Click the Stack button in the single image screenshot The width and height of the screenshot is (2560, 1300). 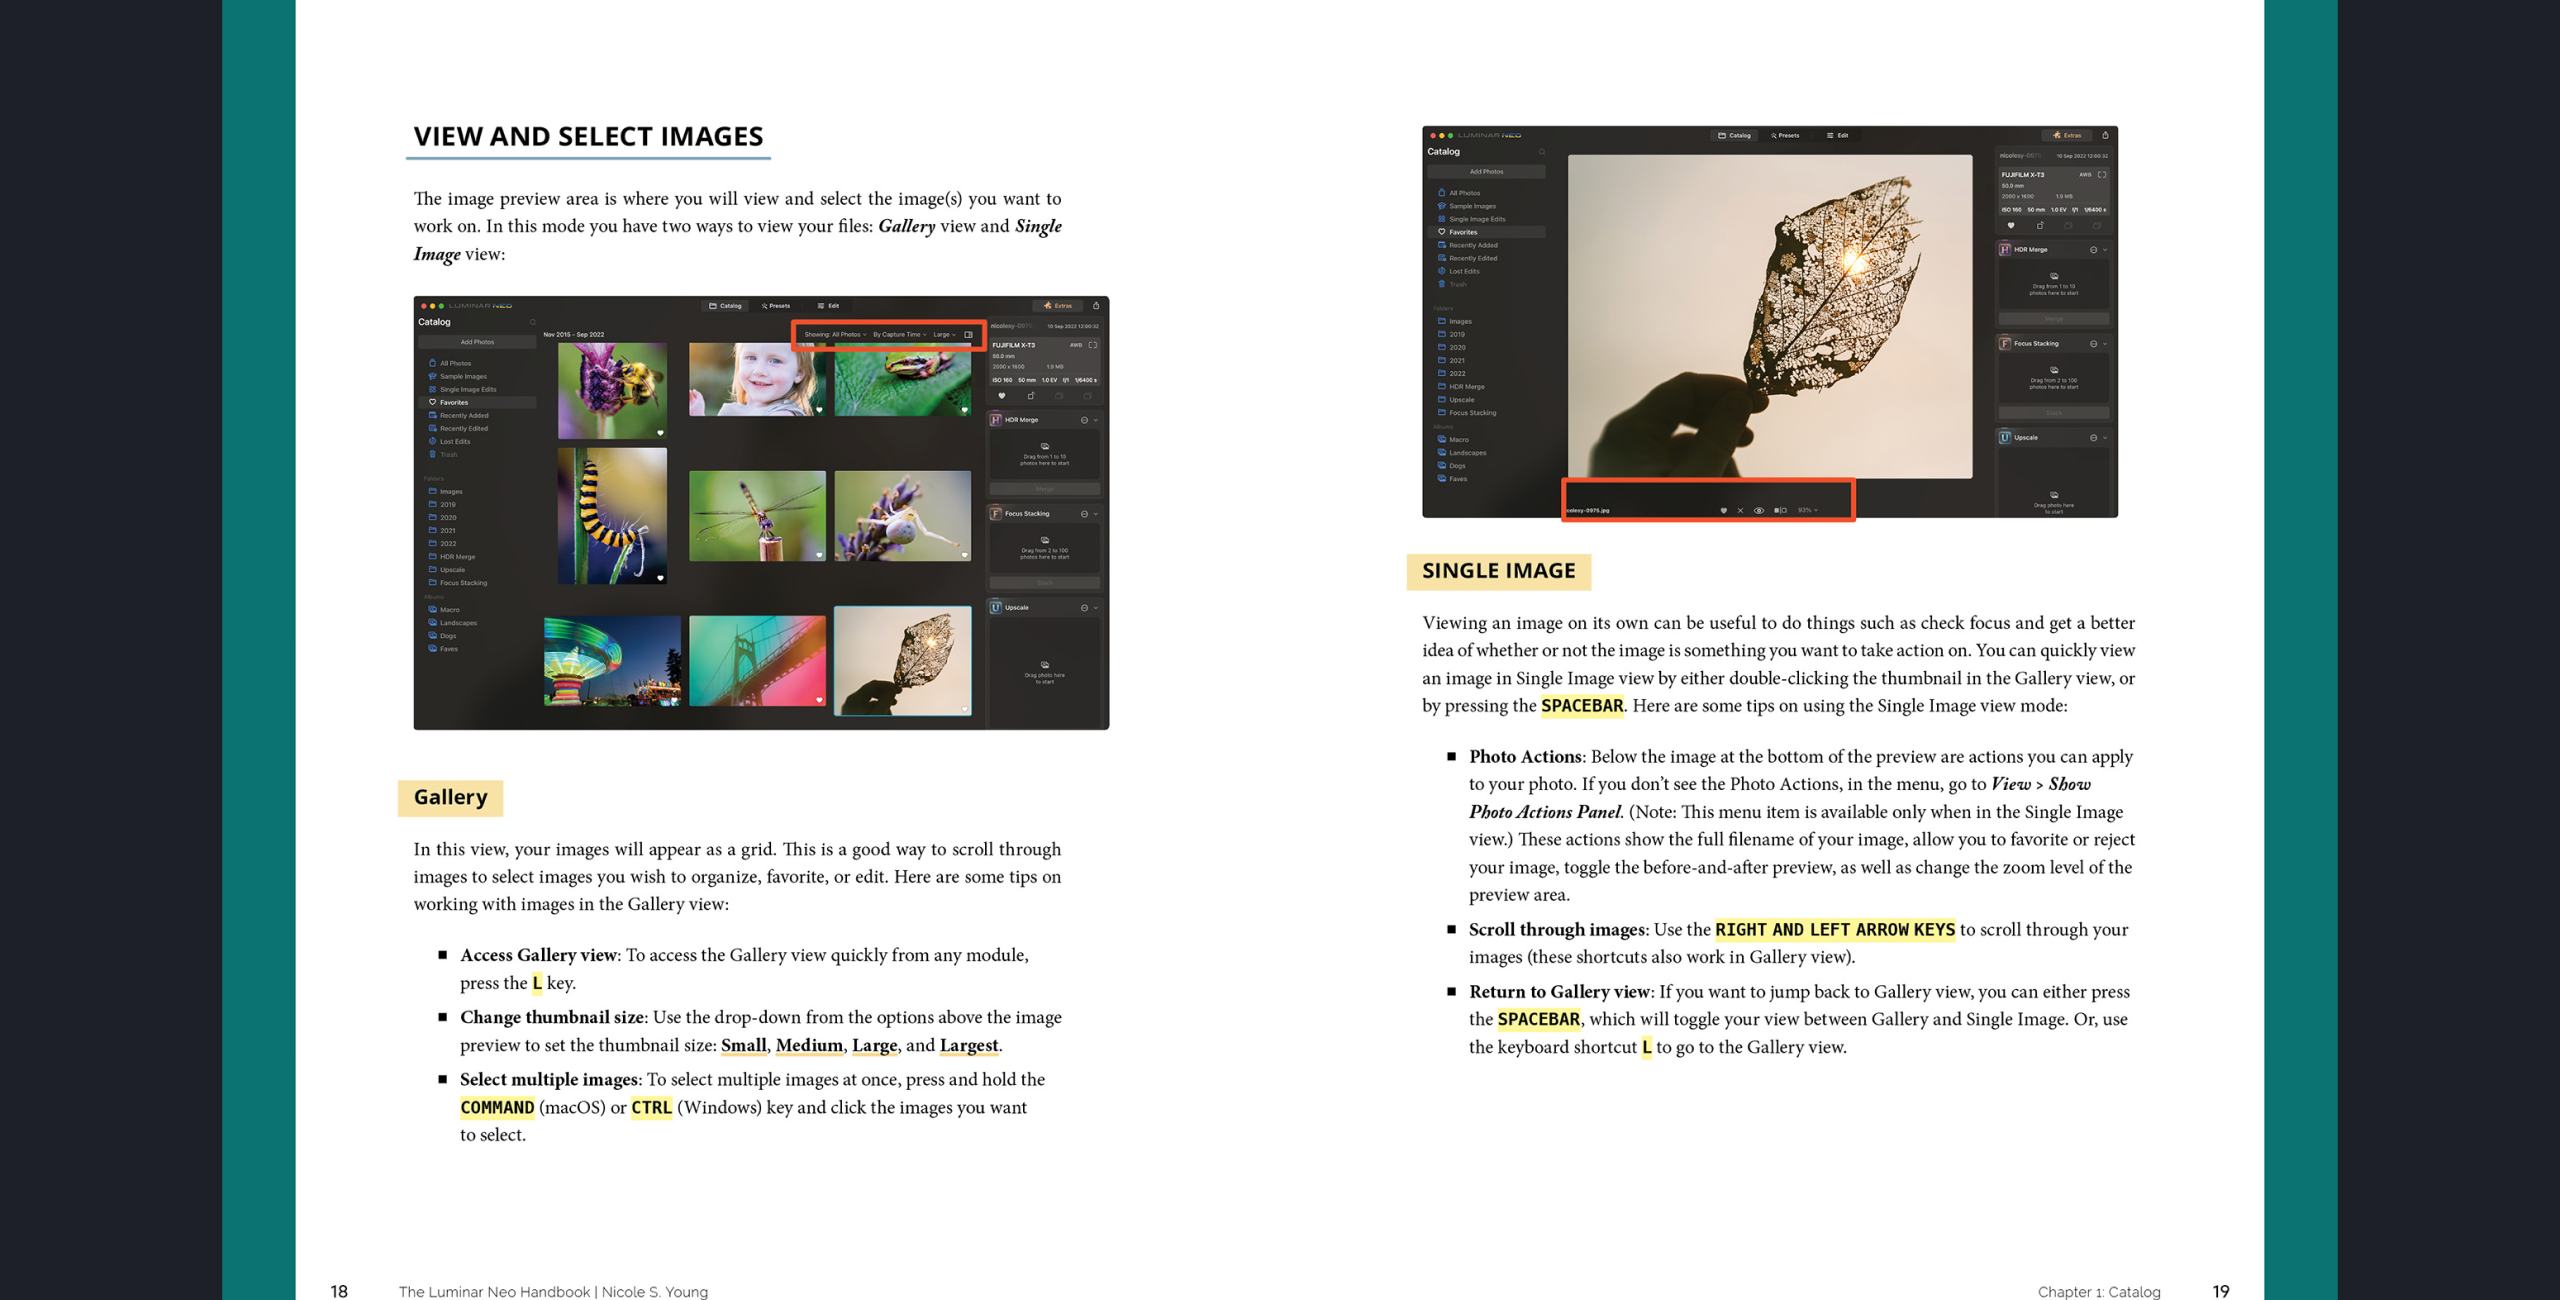[x=2054, y=412]
